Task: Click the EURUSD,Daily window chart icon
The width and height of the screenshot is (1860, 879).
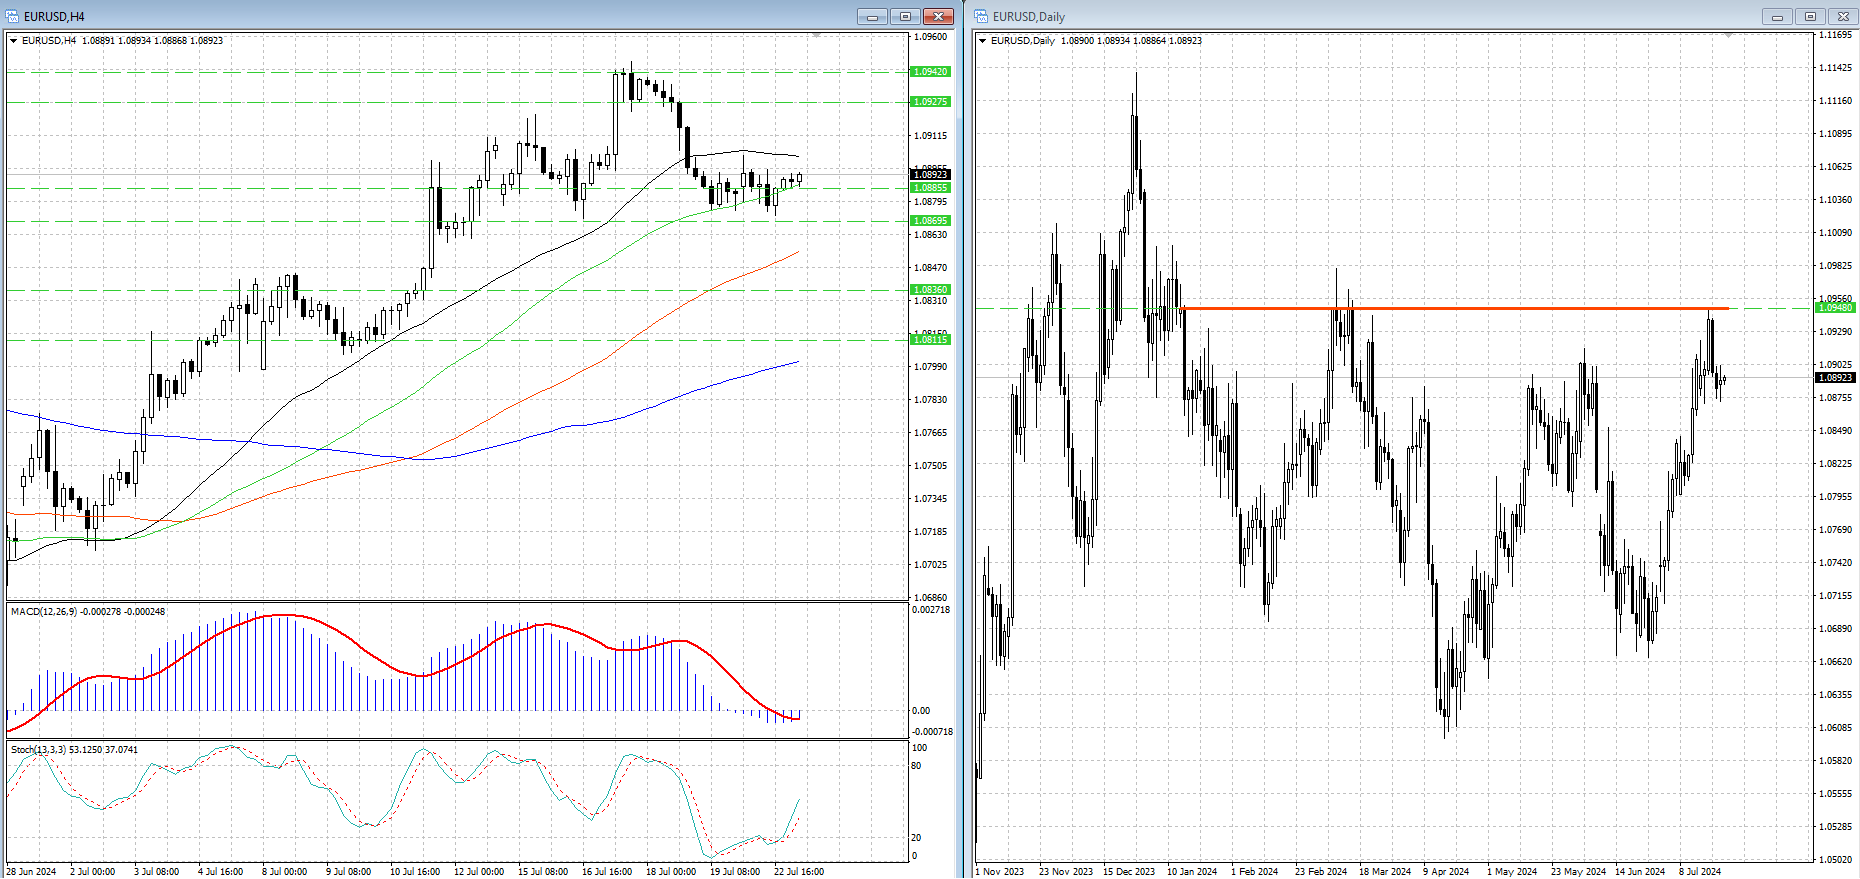Action: coord(981,16)
